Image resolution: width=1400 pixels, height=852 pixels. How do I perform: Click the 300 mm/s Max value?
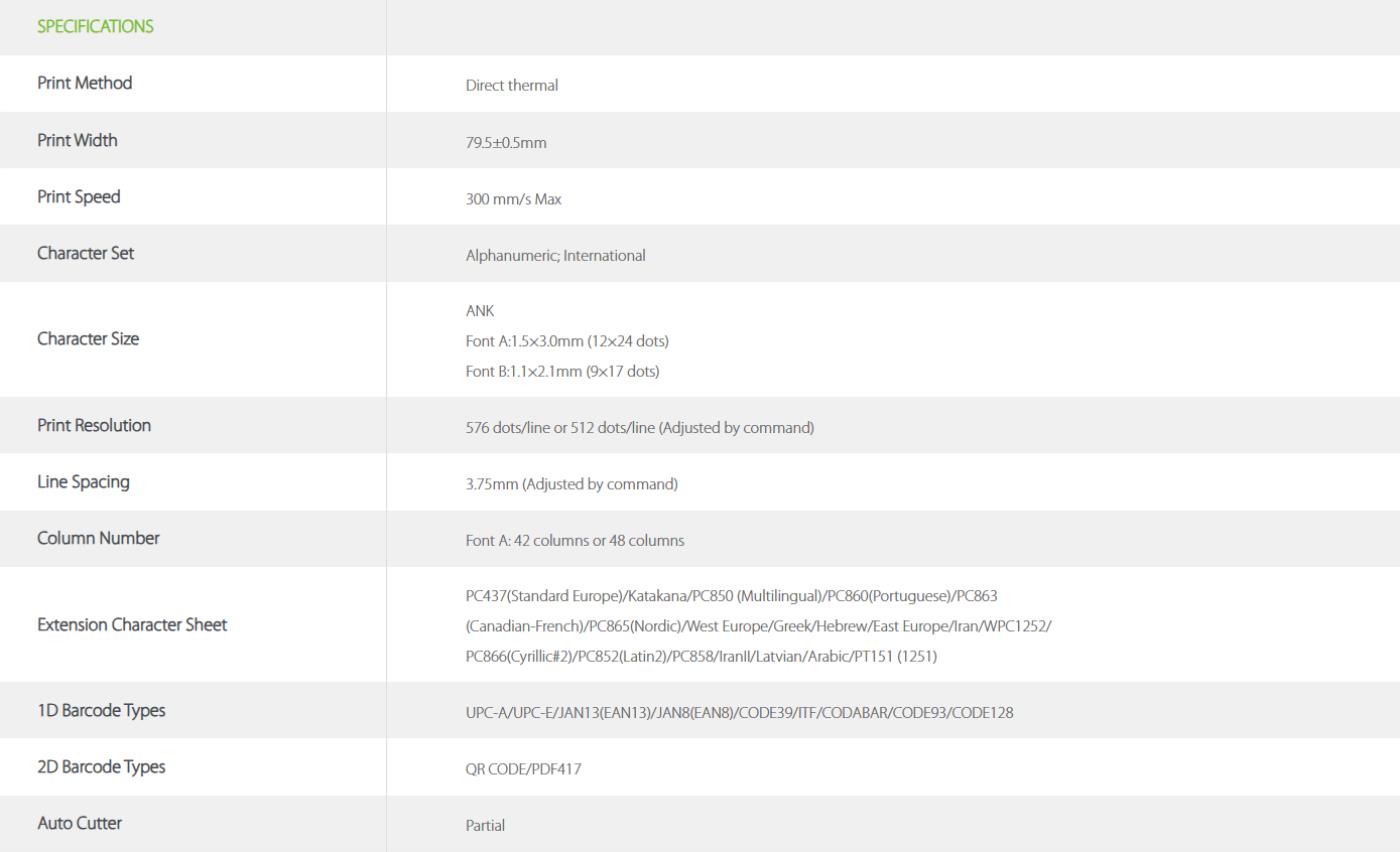(x=513, y=199)
